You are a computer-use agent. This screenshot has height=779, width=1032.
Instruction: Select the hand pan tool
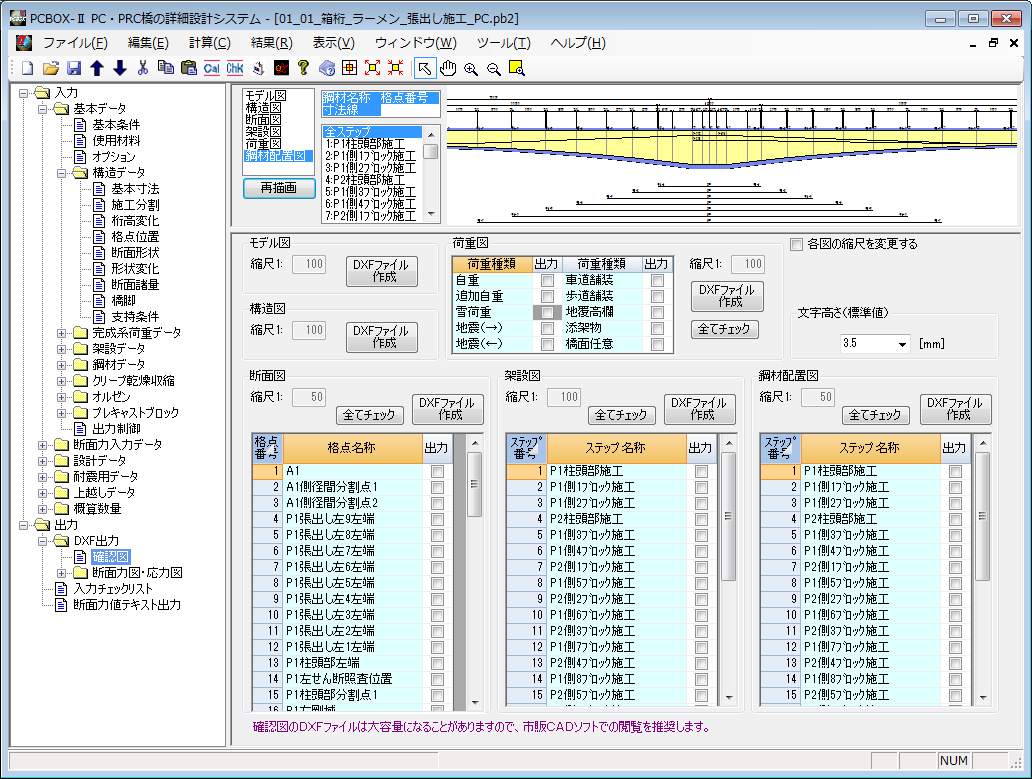click(x=448, y=68)
